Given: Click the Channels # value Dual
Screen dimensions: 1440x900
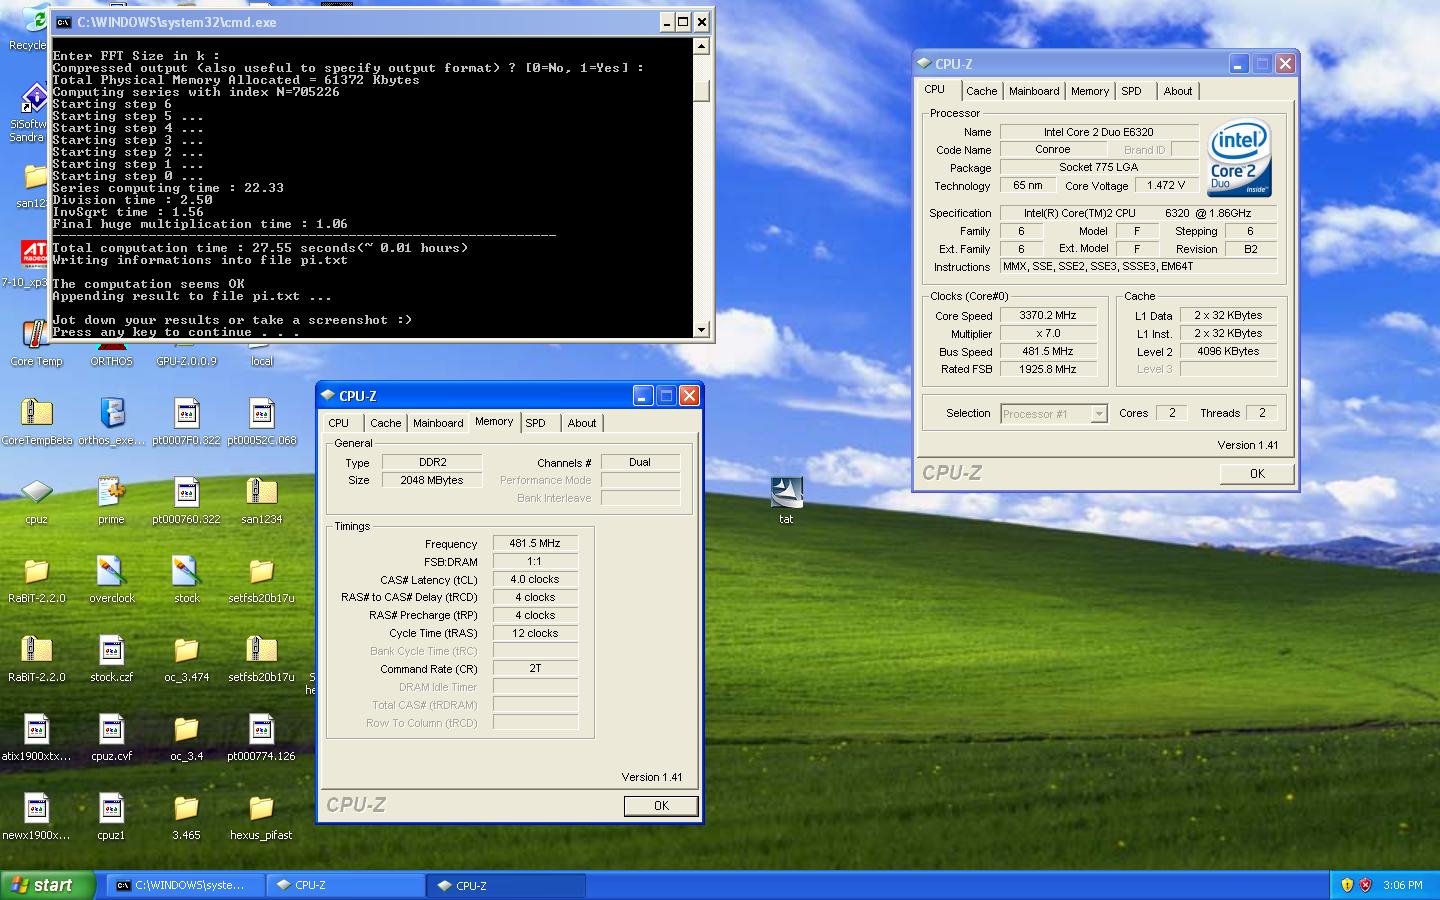Looking at the screenshot, I should [640, 462].
